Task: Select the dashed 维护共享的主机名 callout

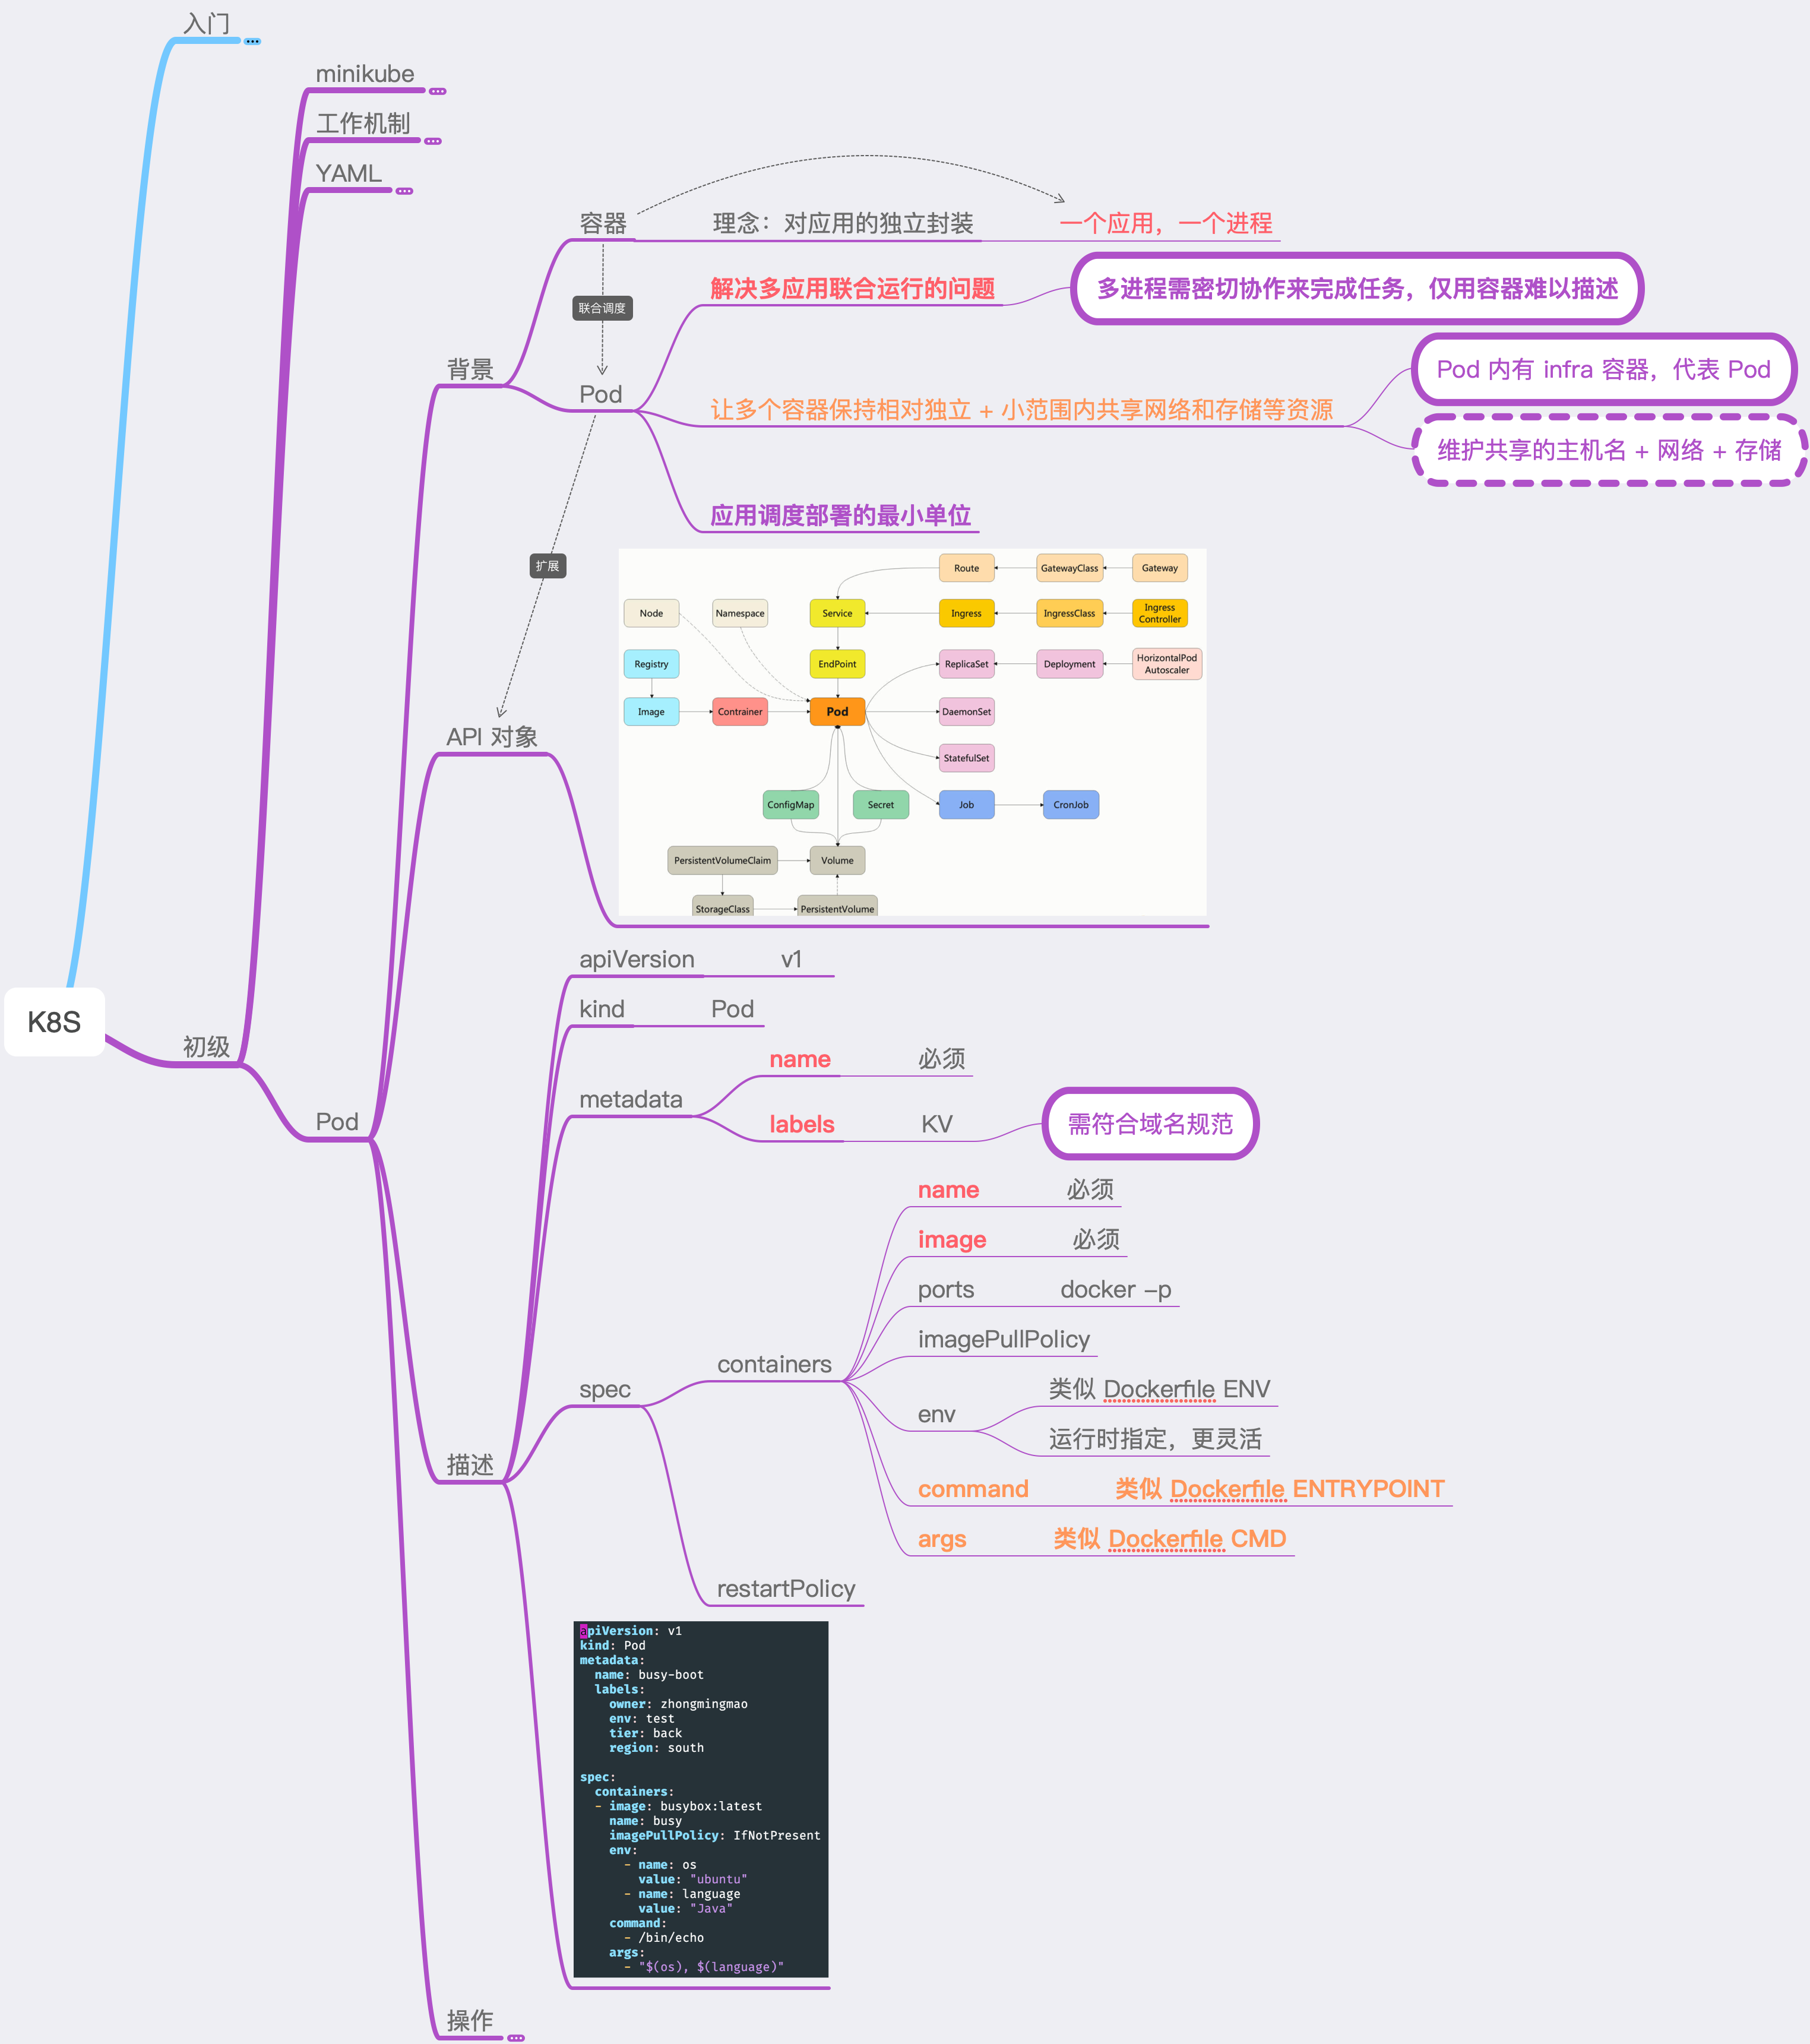Action: pyautogui.click(x=1608, y=450)
